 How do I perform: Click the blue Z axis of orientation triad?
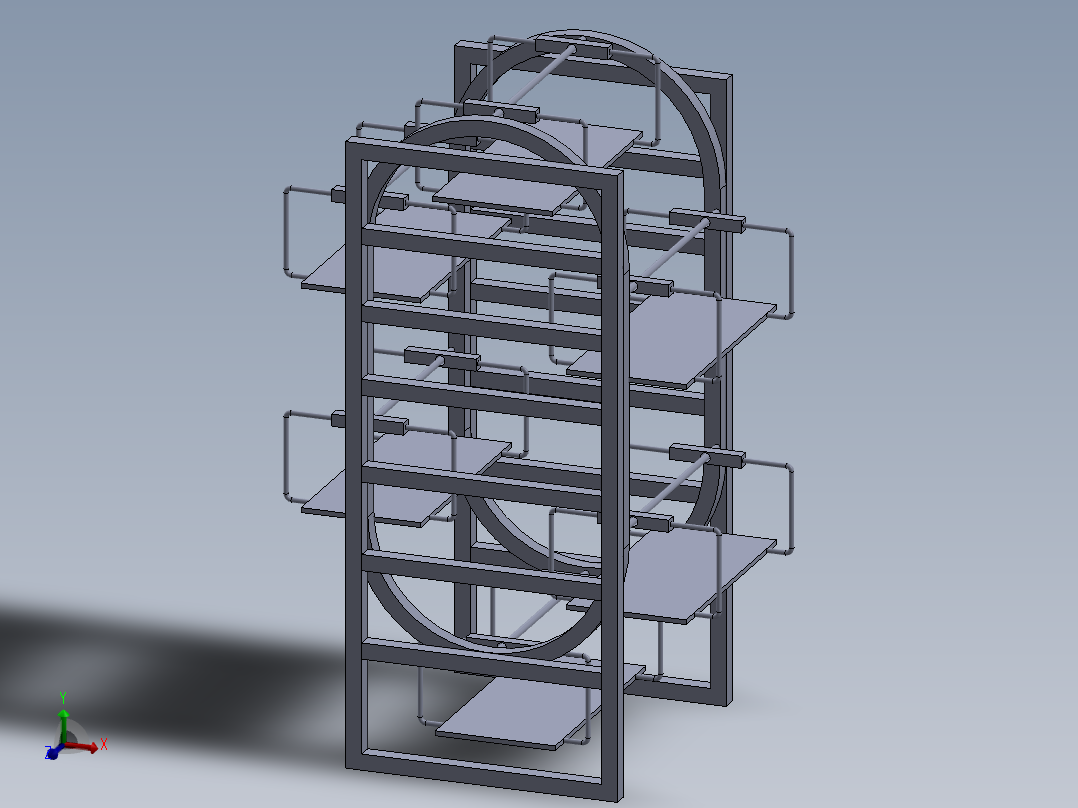(52, 752)
